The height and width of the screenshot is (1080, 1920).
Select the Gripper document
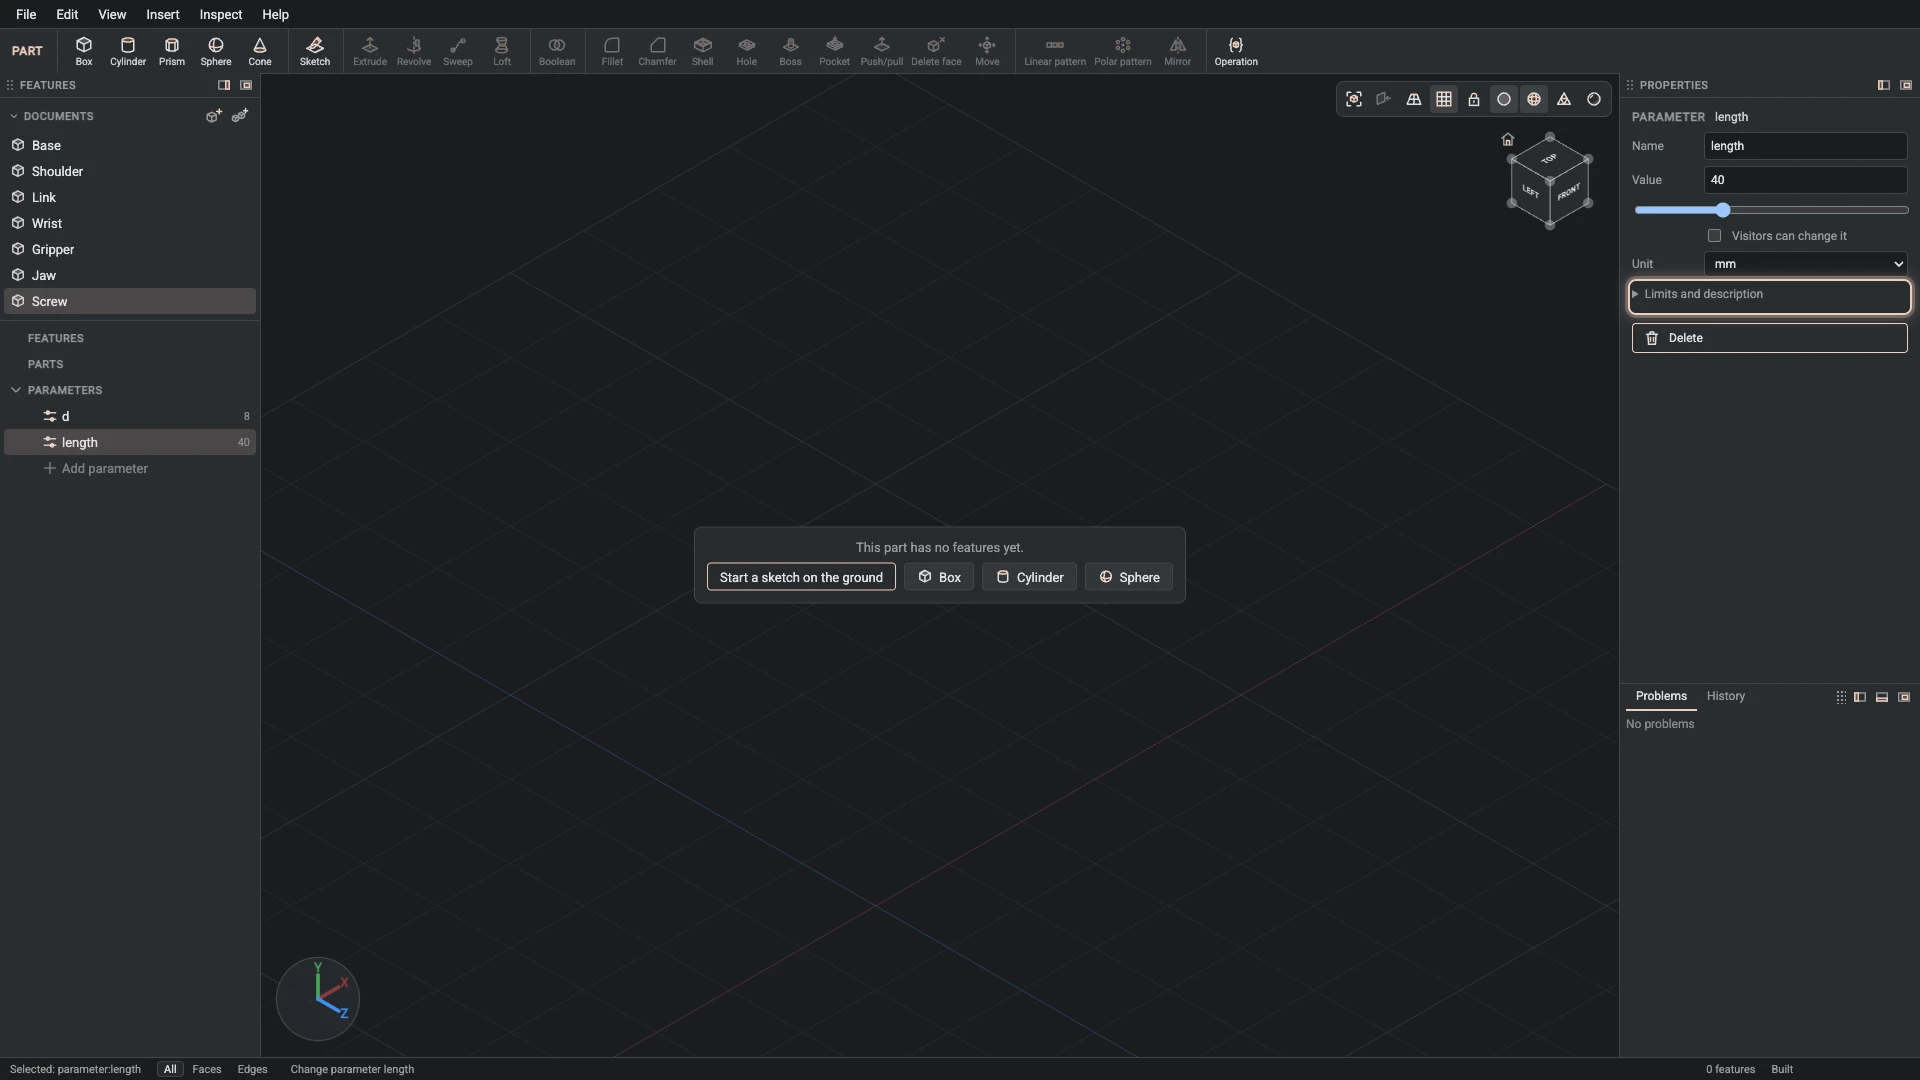[130, 249]
